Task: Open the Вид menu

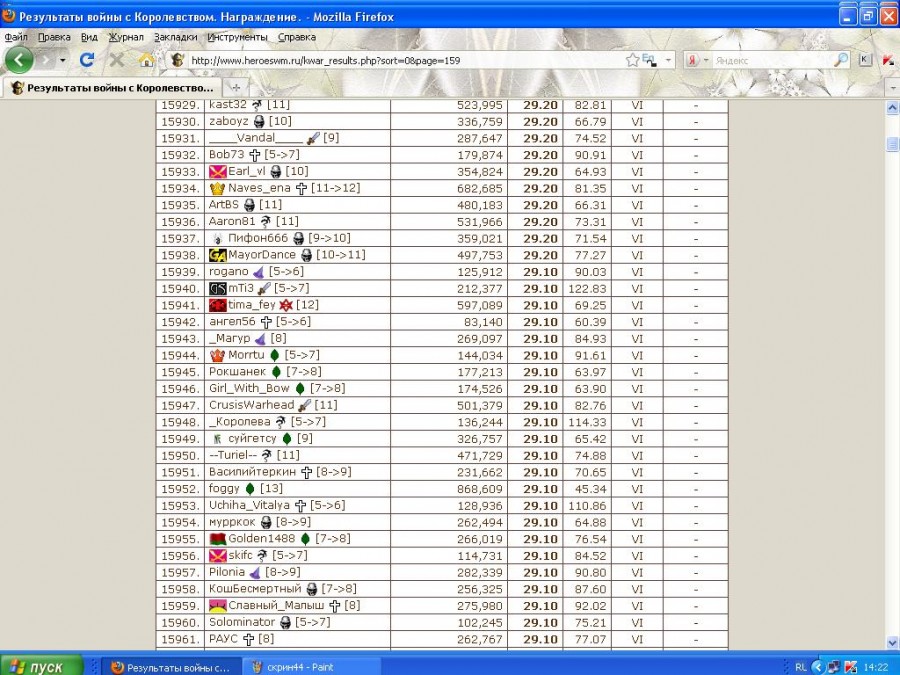Action: pyautogui.click(x=89, y=37)
